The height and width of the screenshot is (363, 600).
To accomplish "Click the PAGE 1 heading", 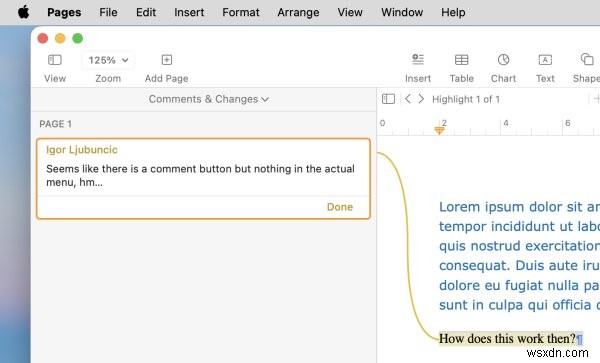I will click(55, 124).
